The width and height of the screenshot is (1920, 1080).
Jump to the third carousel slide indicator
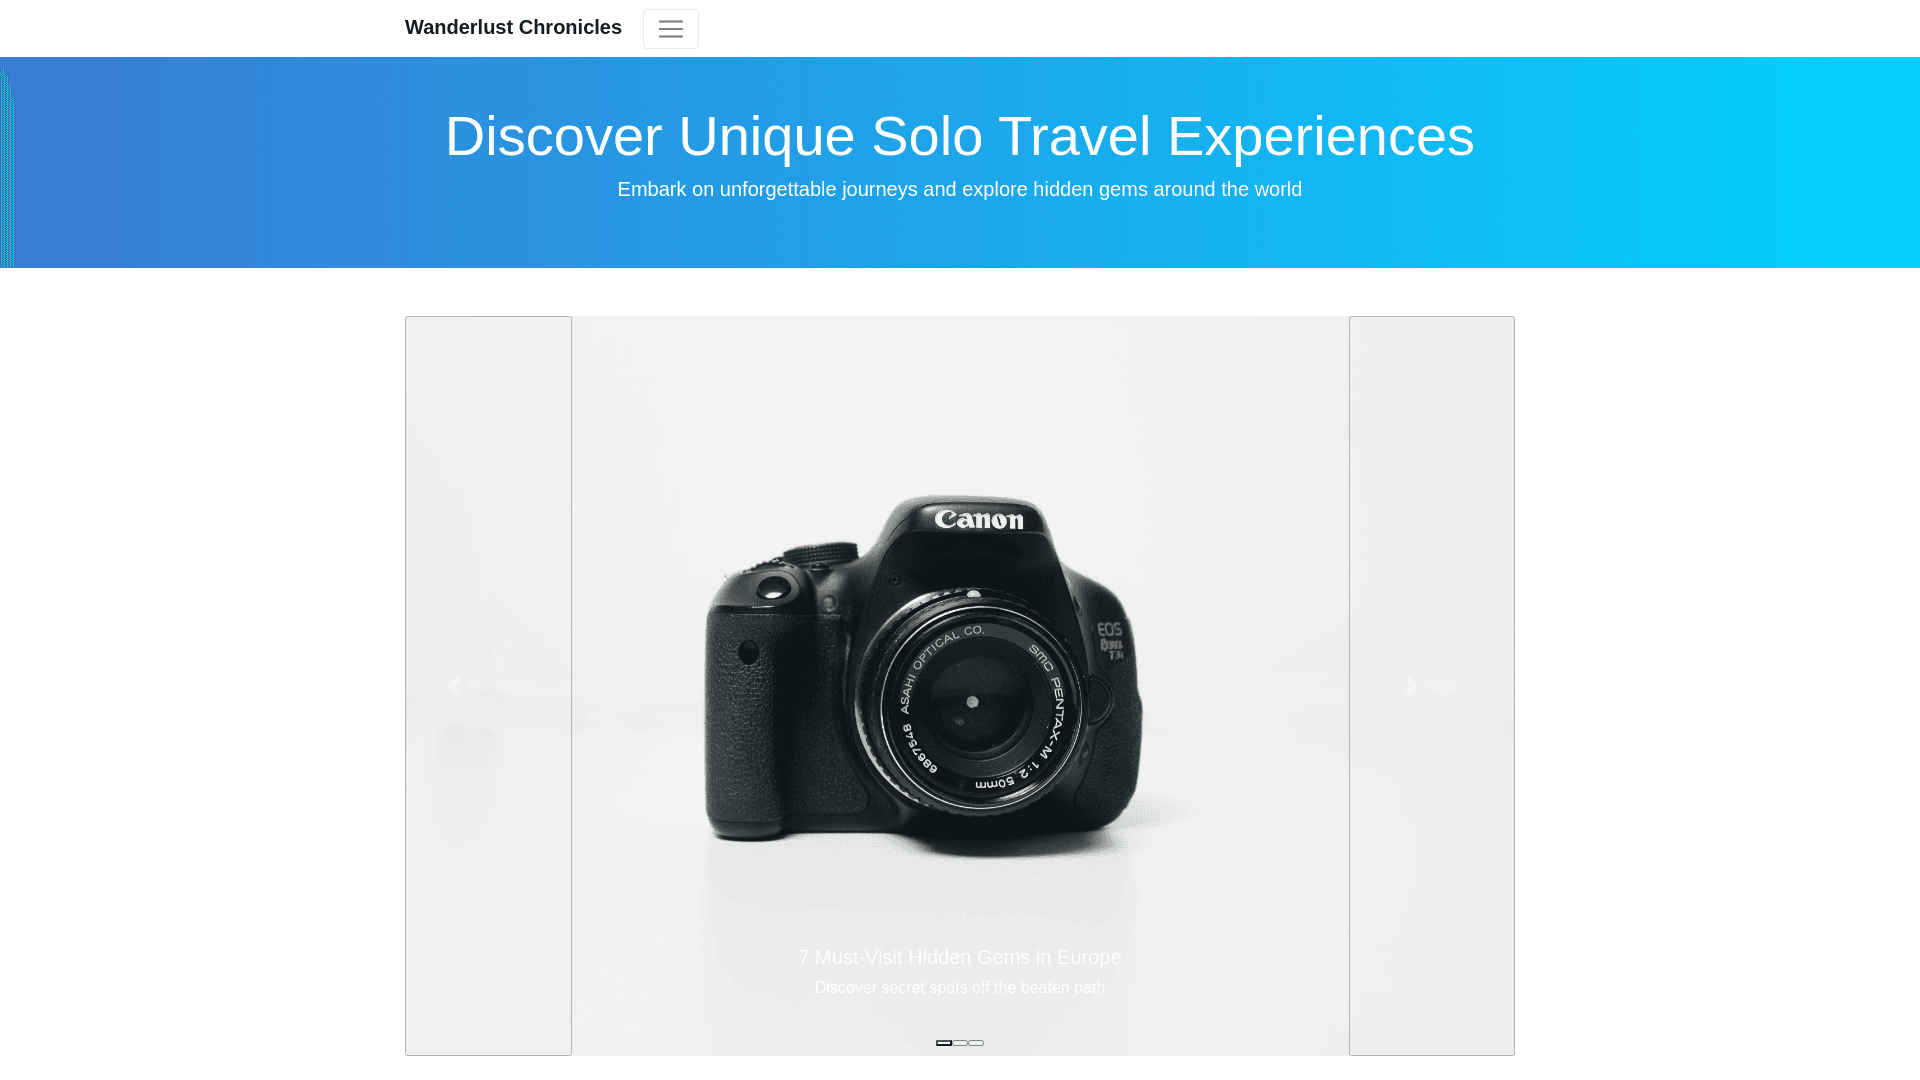976,1043
